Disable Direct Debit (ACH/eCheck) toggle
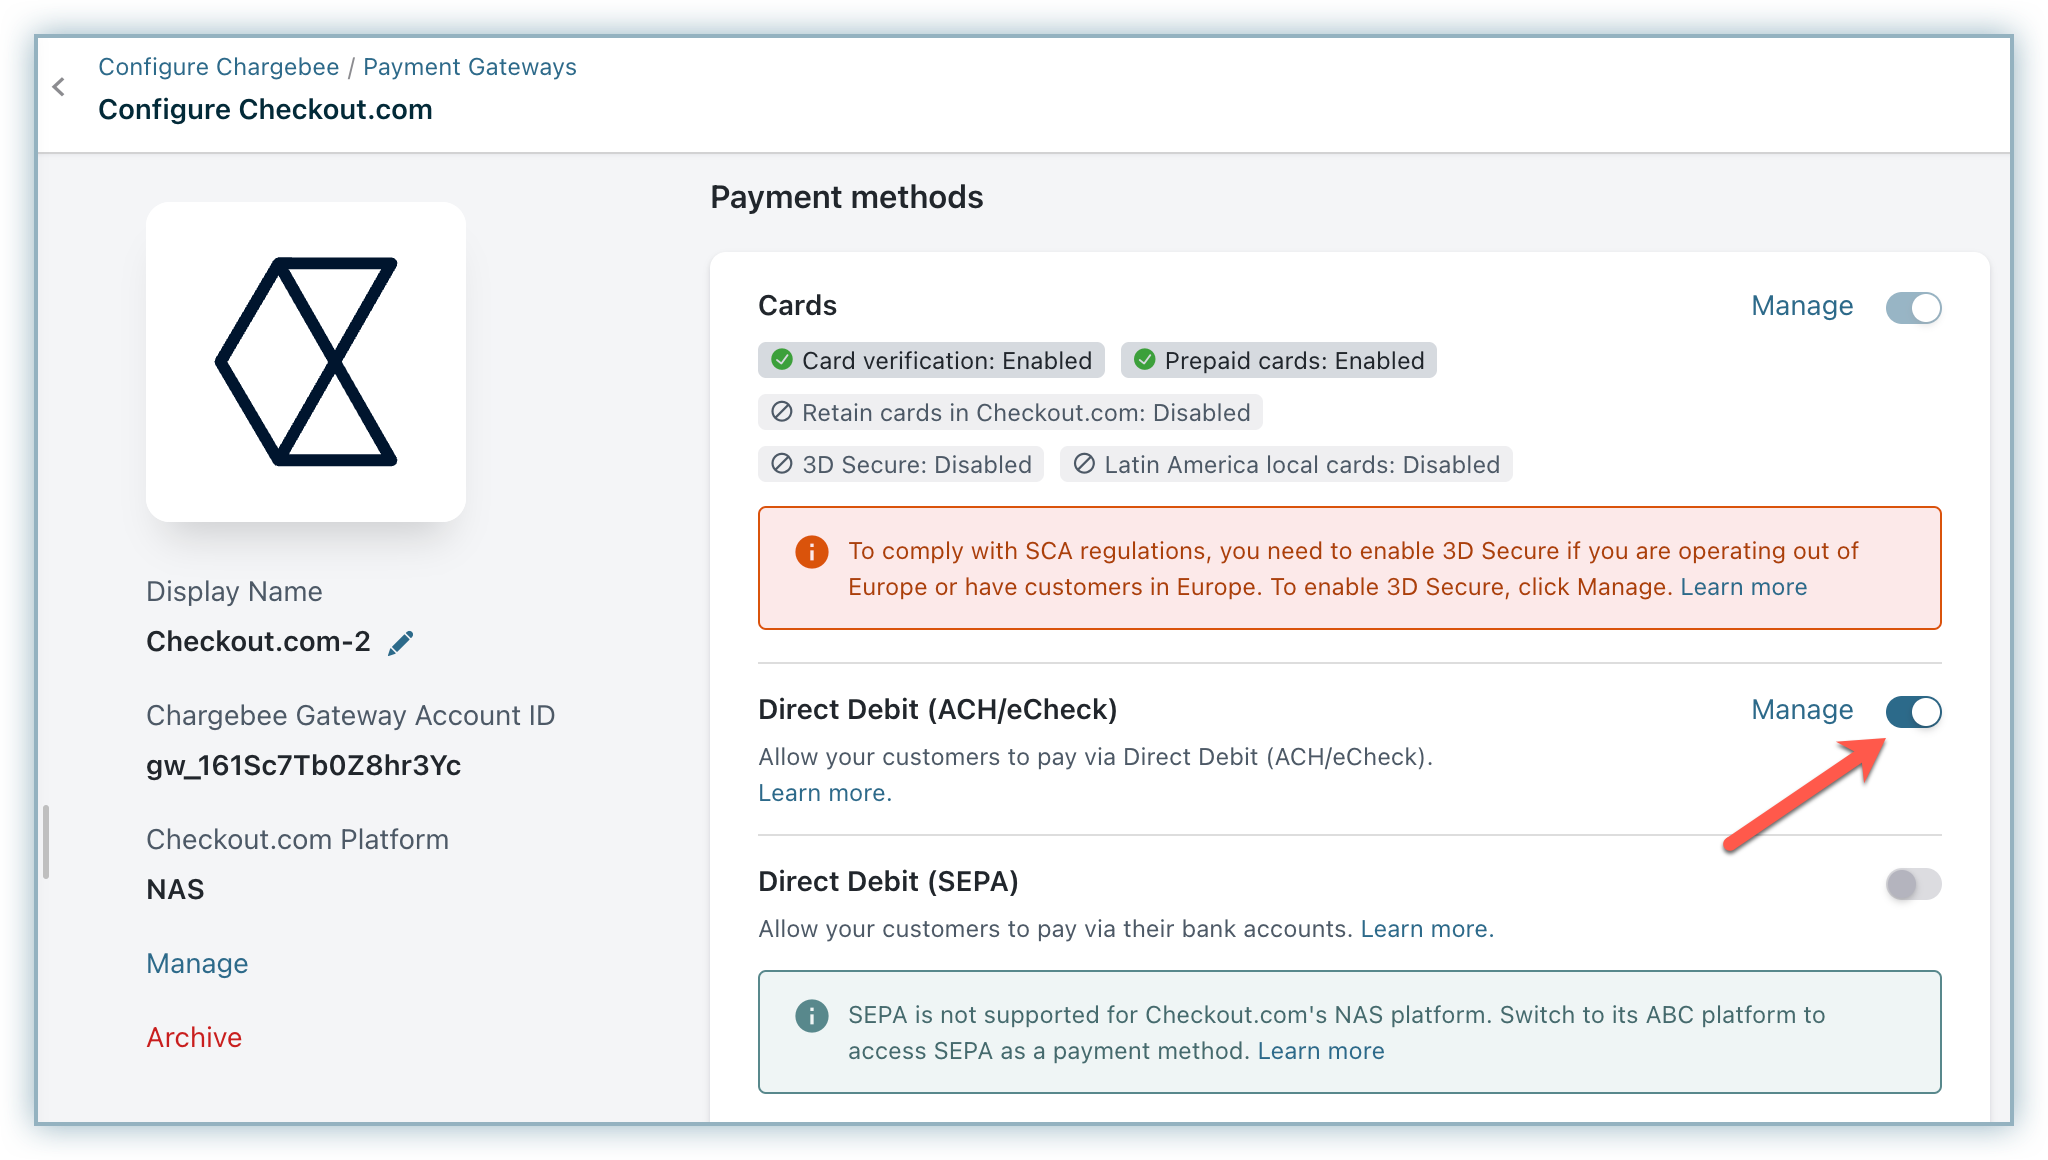The height and width of the screenshot is (1160, 2048). (1913, 712)
